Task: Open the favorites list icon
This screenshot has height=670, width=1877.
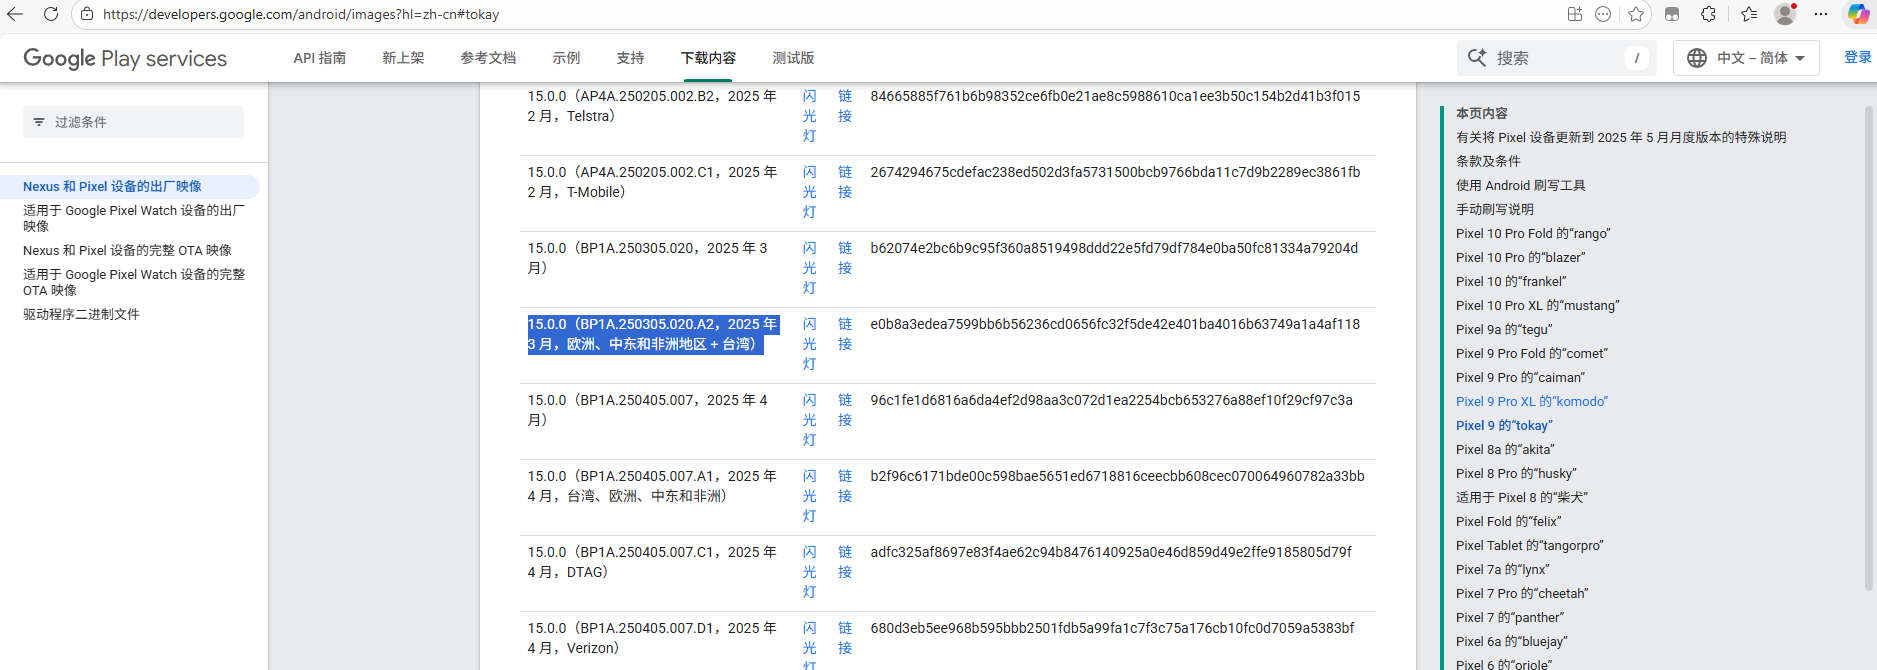Action: click(1748, 14)
